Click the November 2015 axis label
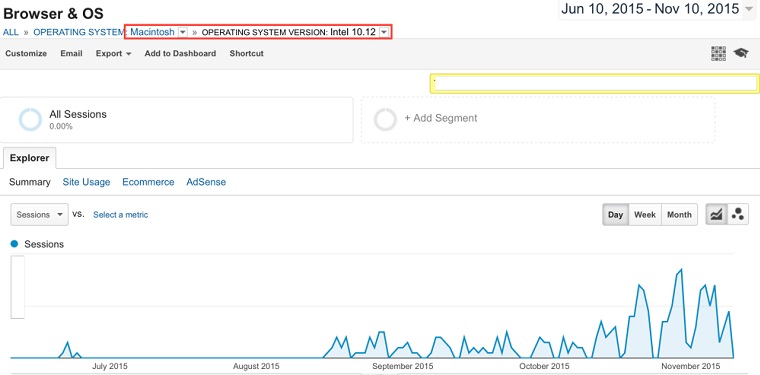Screen dimensions: 760x375 tap(691, 366)
